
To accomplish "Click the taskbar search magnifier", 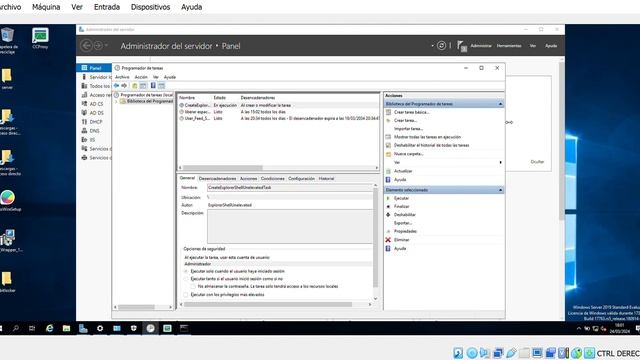I will pos(16,328).
